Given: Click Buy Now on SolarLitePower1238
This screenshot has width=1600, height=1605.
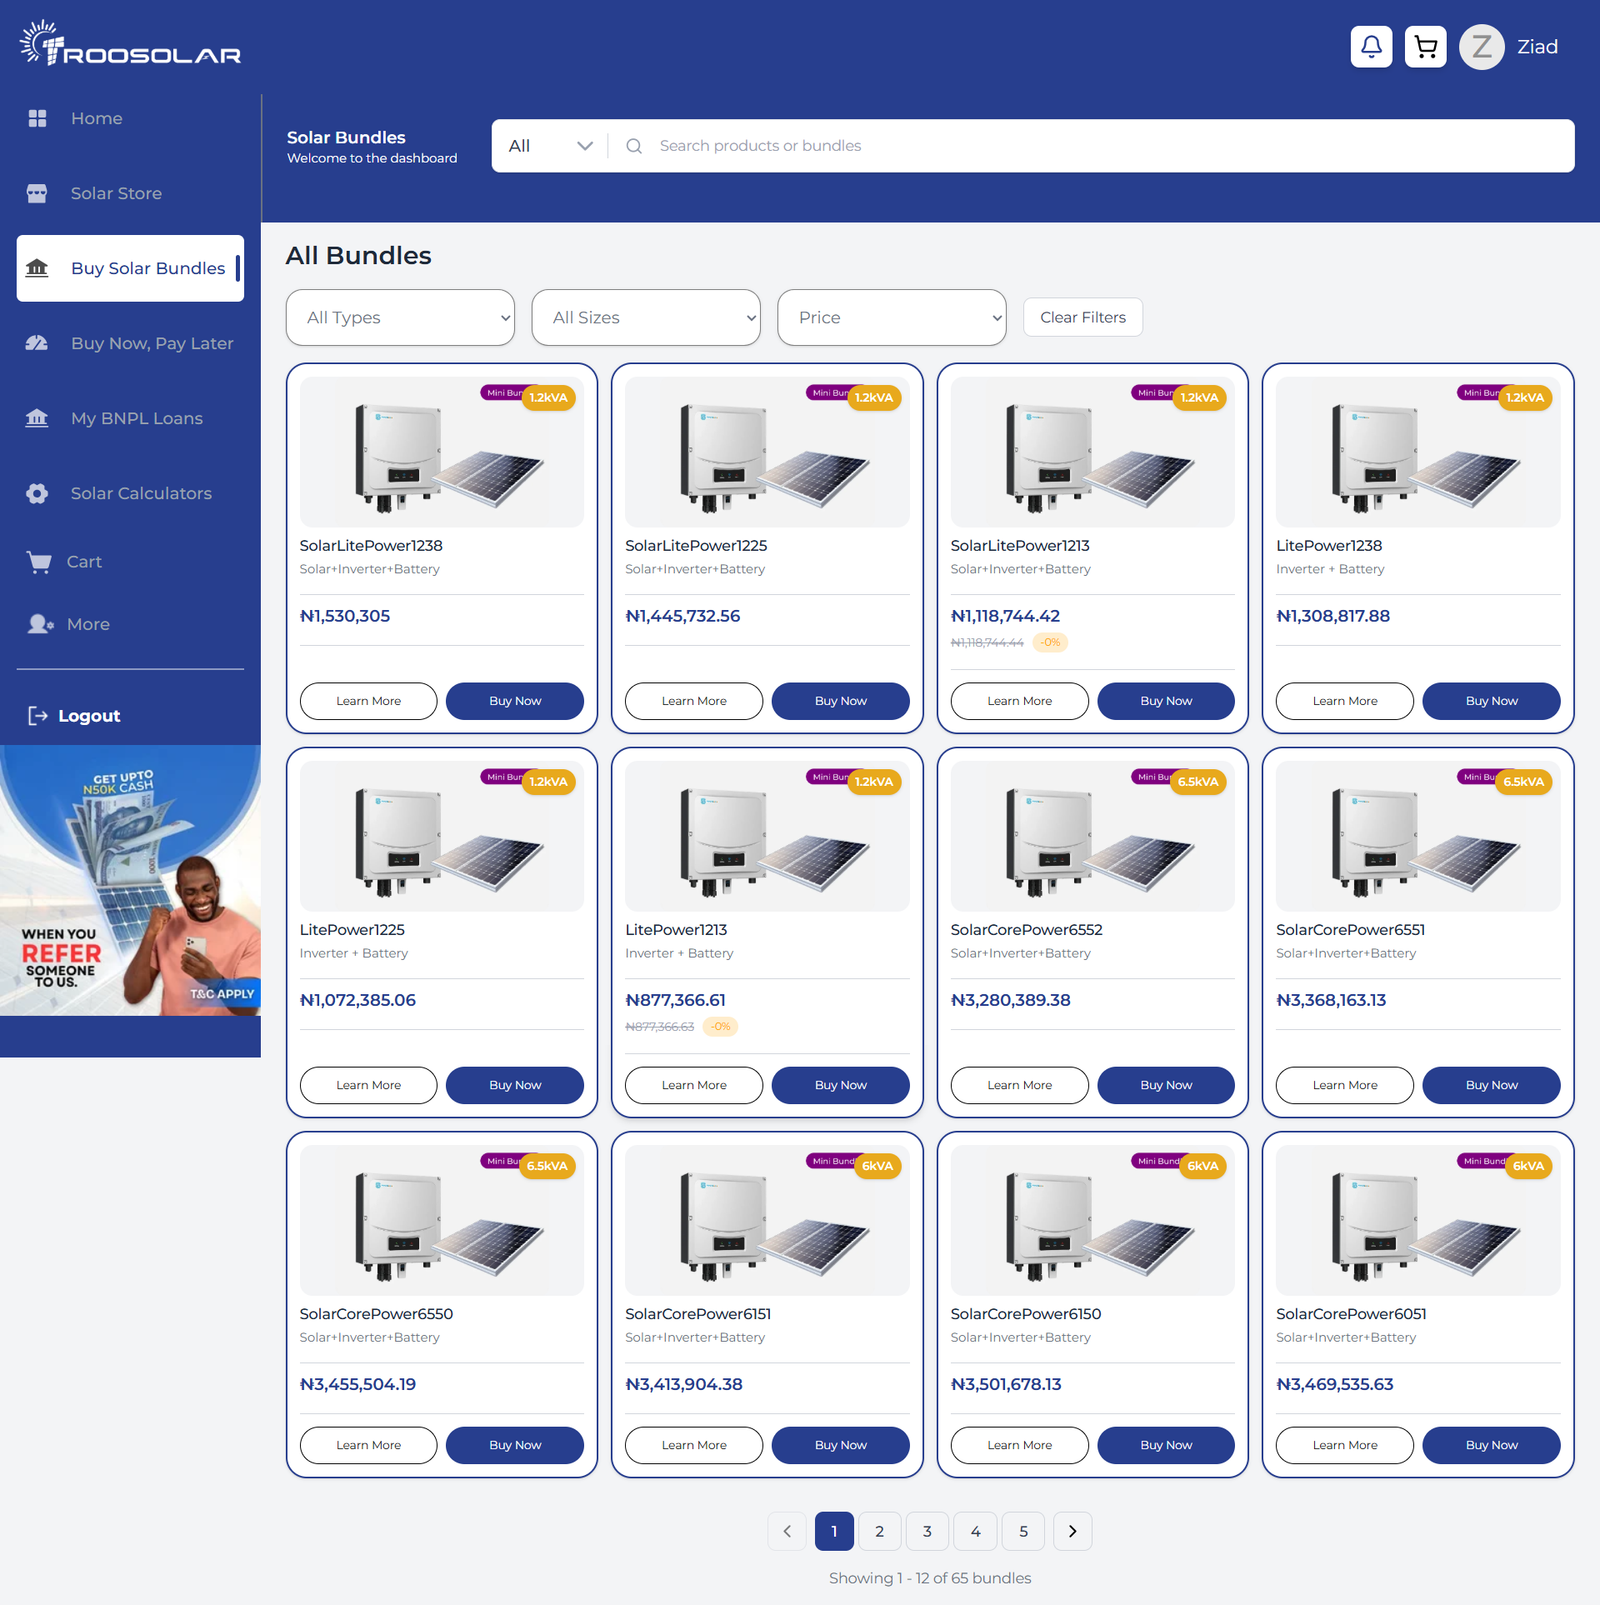Looking at the screenshot, I should [514, 701].
